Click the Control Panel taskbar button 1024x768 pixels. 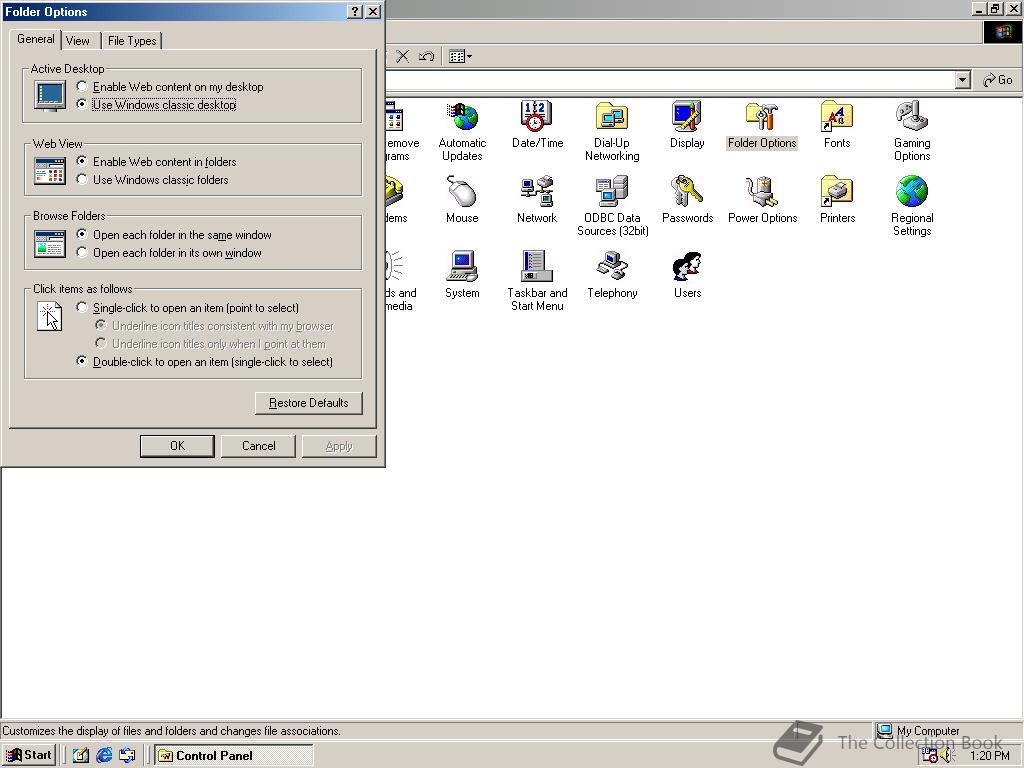click(x=234, y=756)
